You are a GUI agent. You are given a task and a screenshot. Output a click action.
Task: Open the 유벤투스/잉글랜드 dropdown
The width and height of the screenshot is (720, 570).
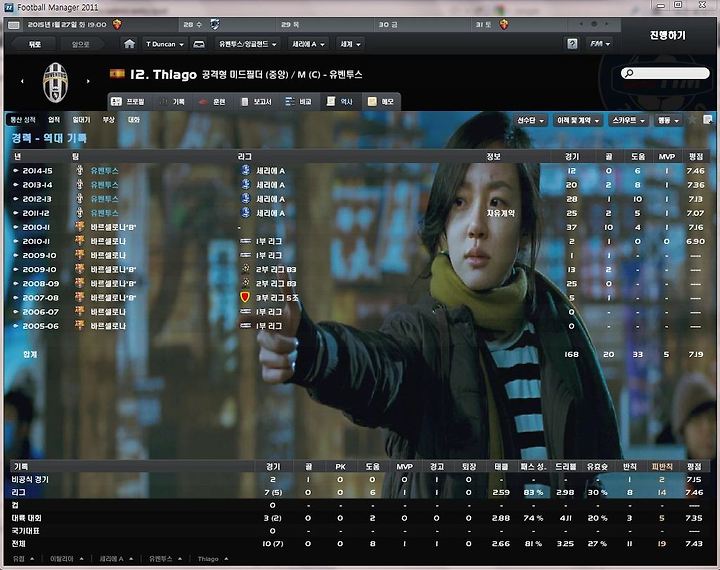(248, 44)
